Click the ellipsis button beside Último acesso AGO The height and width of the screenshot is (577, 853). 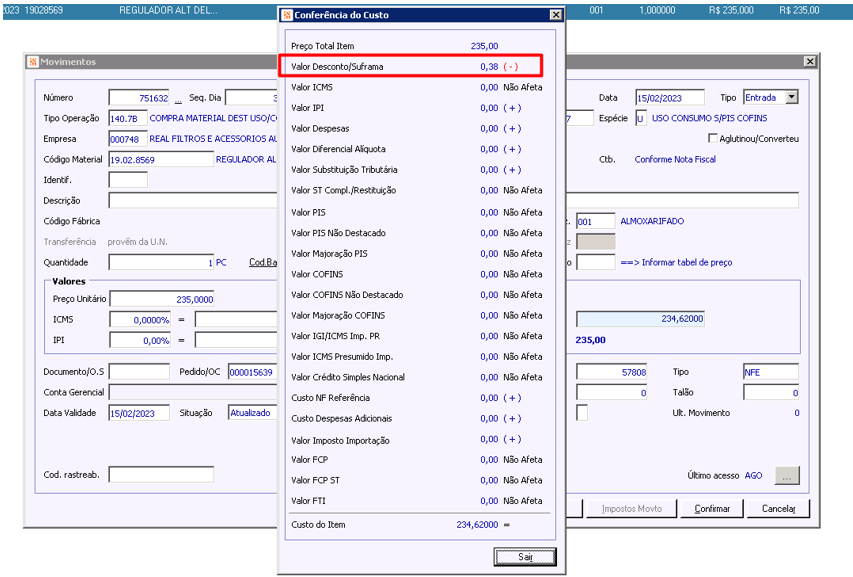coord(787,475)
